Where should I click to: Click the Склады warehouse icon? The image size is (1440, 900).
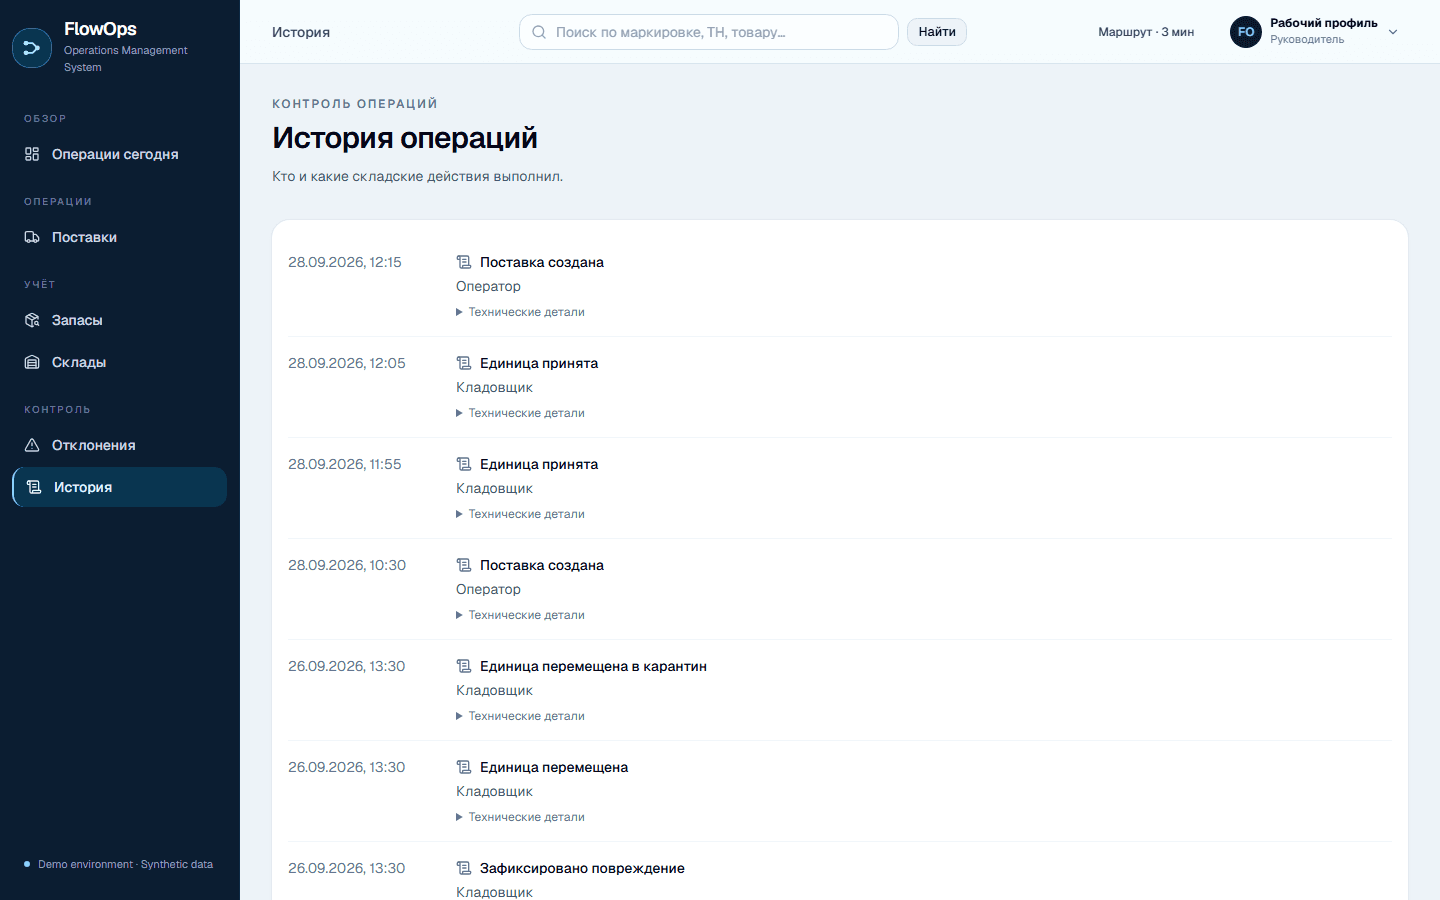(32, 362)
